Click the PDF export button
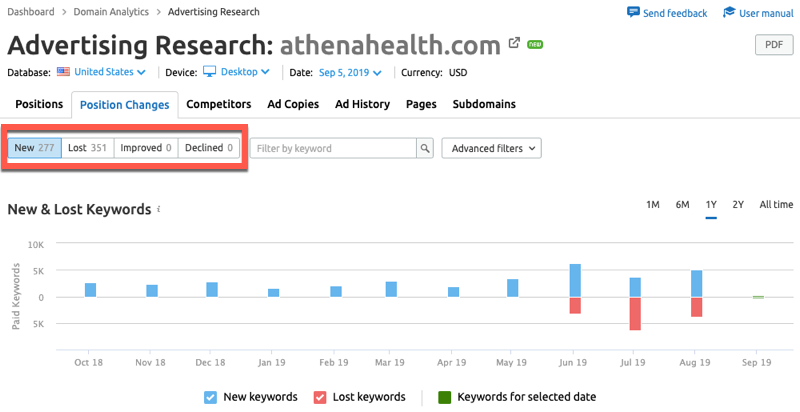Image resolution: width=800 pixels, height=412 pixels. [773, 44]
